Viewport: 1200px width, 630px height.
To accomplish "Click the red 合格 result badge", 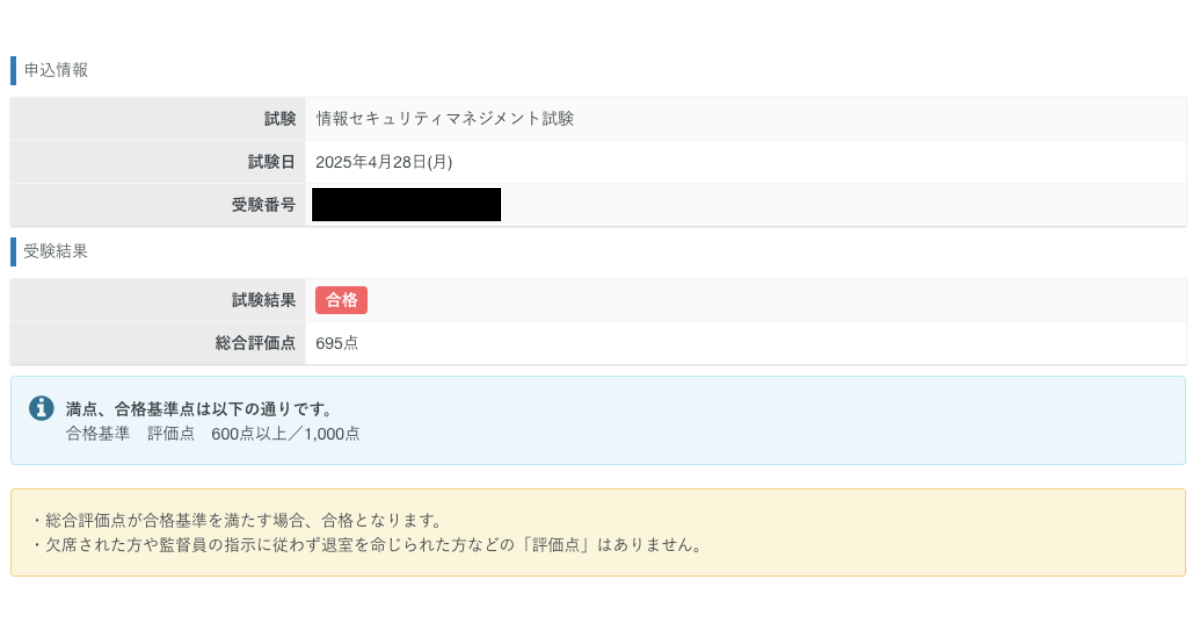I will (x=341, y=300).
